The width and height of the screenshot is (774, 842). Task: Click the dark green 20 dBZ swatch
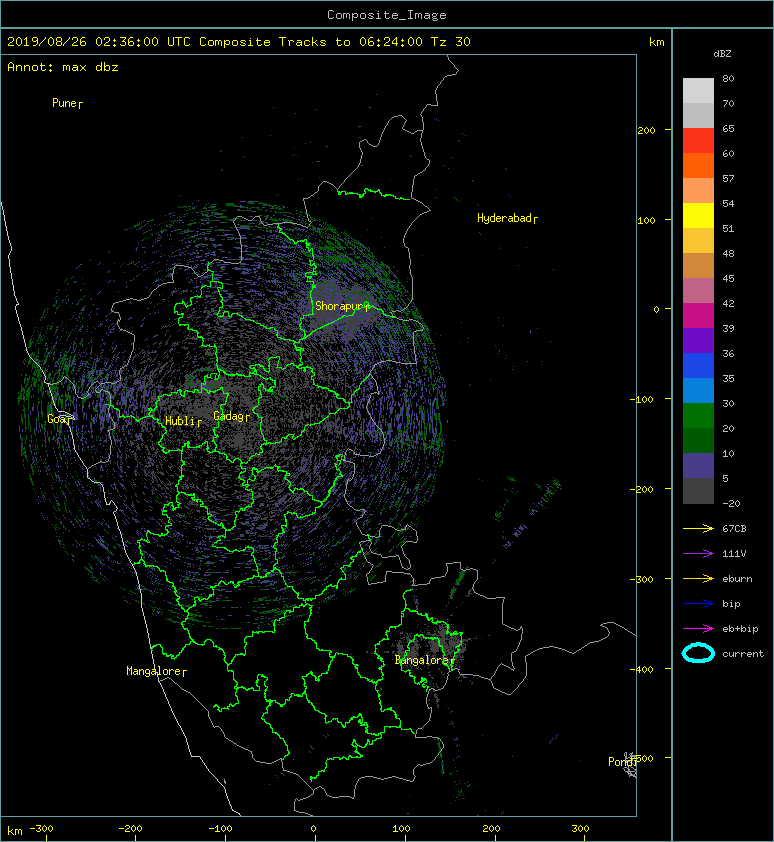tap(698, 441)
